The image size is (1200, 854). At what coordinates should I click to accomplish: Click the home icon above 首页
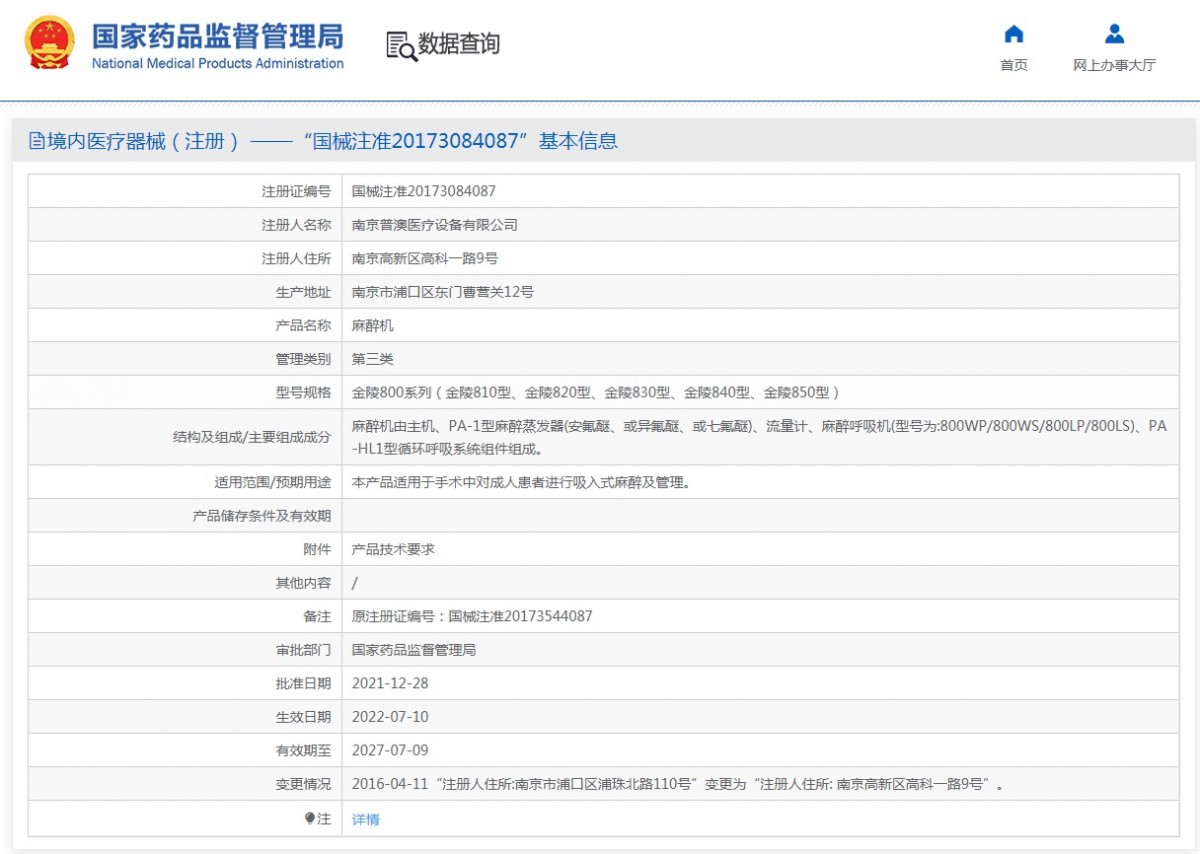tap(1013, 35)
